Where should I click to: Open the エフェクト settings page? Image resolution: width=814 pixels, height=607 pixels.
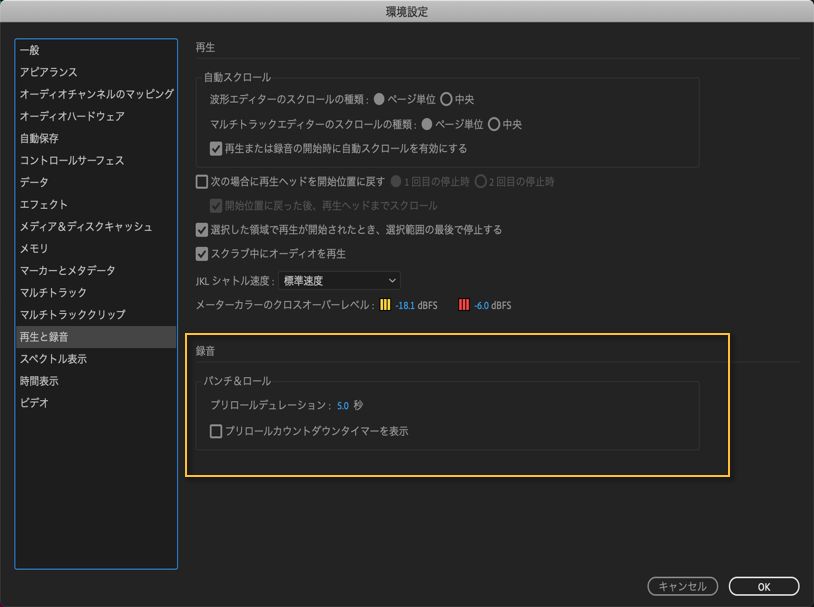pos(44,204)
